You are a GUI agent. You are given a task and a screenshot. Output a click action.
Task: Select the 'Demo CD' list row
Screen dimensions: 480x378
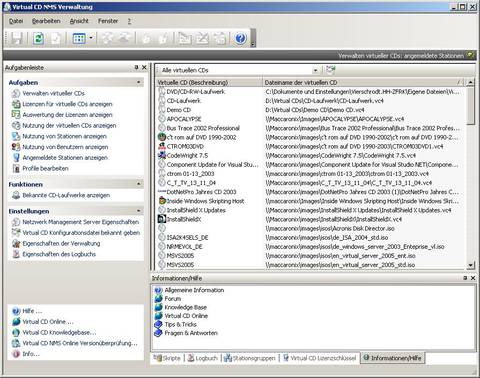(310, 110)
